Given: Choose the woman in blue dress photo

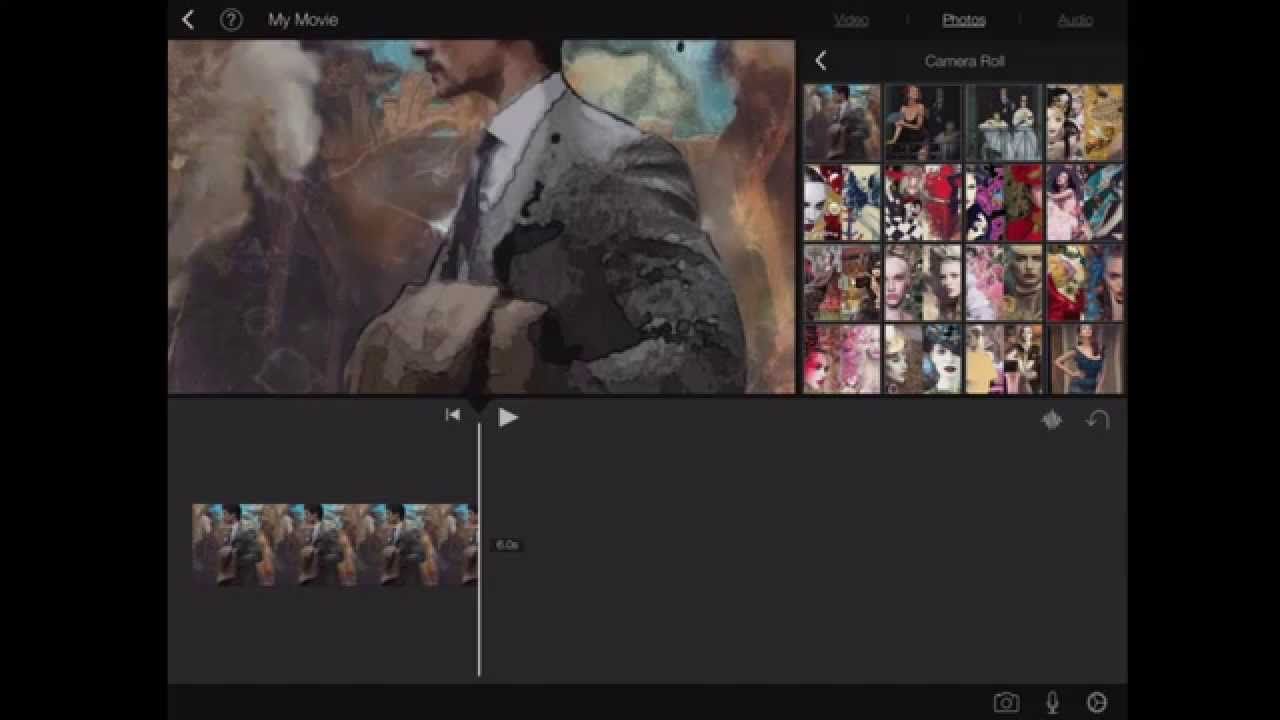Looking at the screenshot, I should point(1085,359).
